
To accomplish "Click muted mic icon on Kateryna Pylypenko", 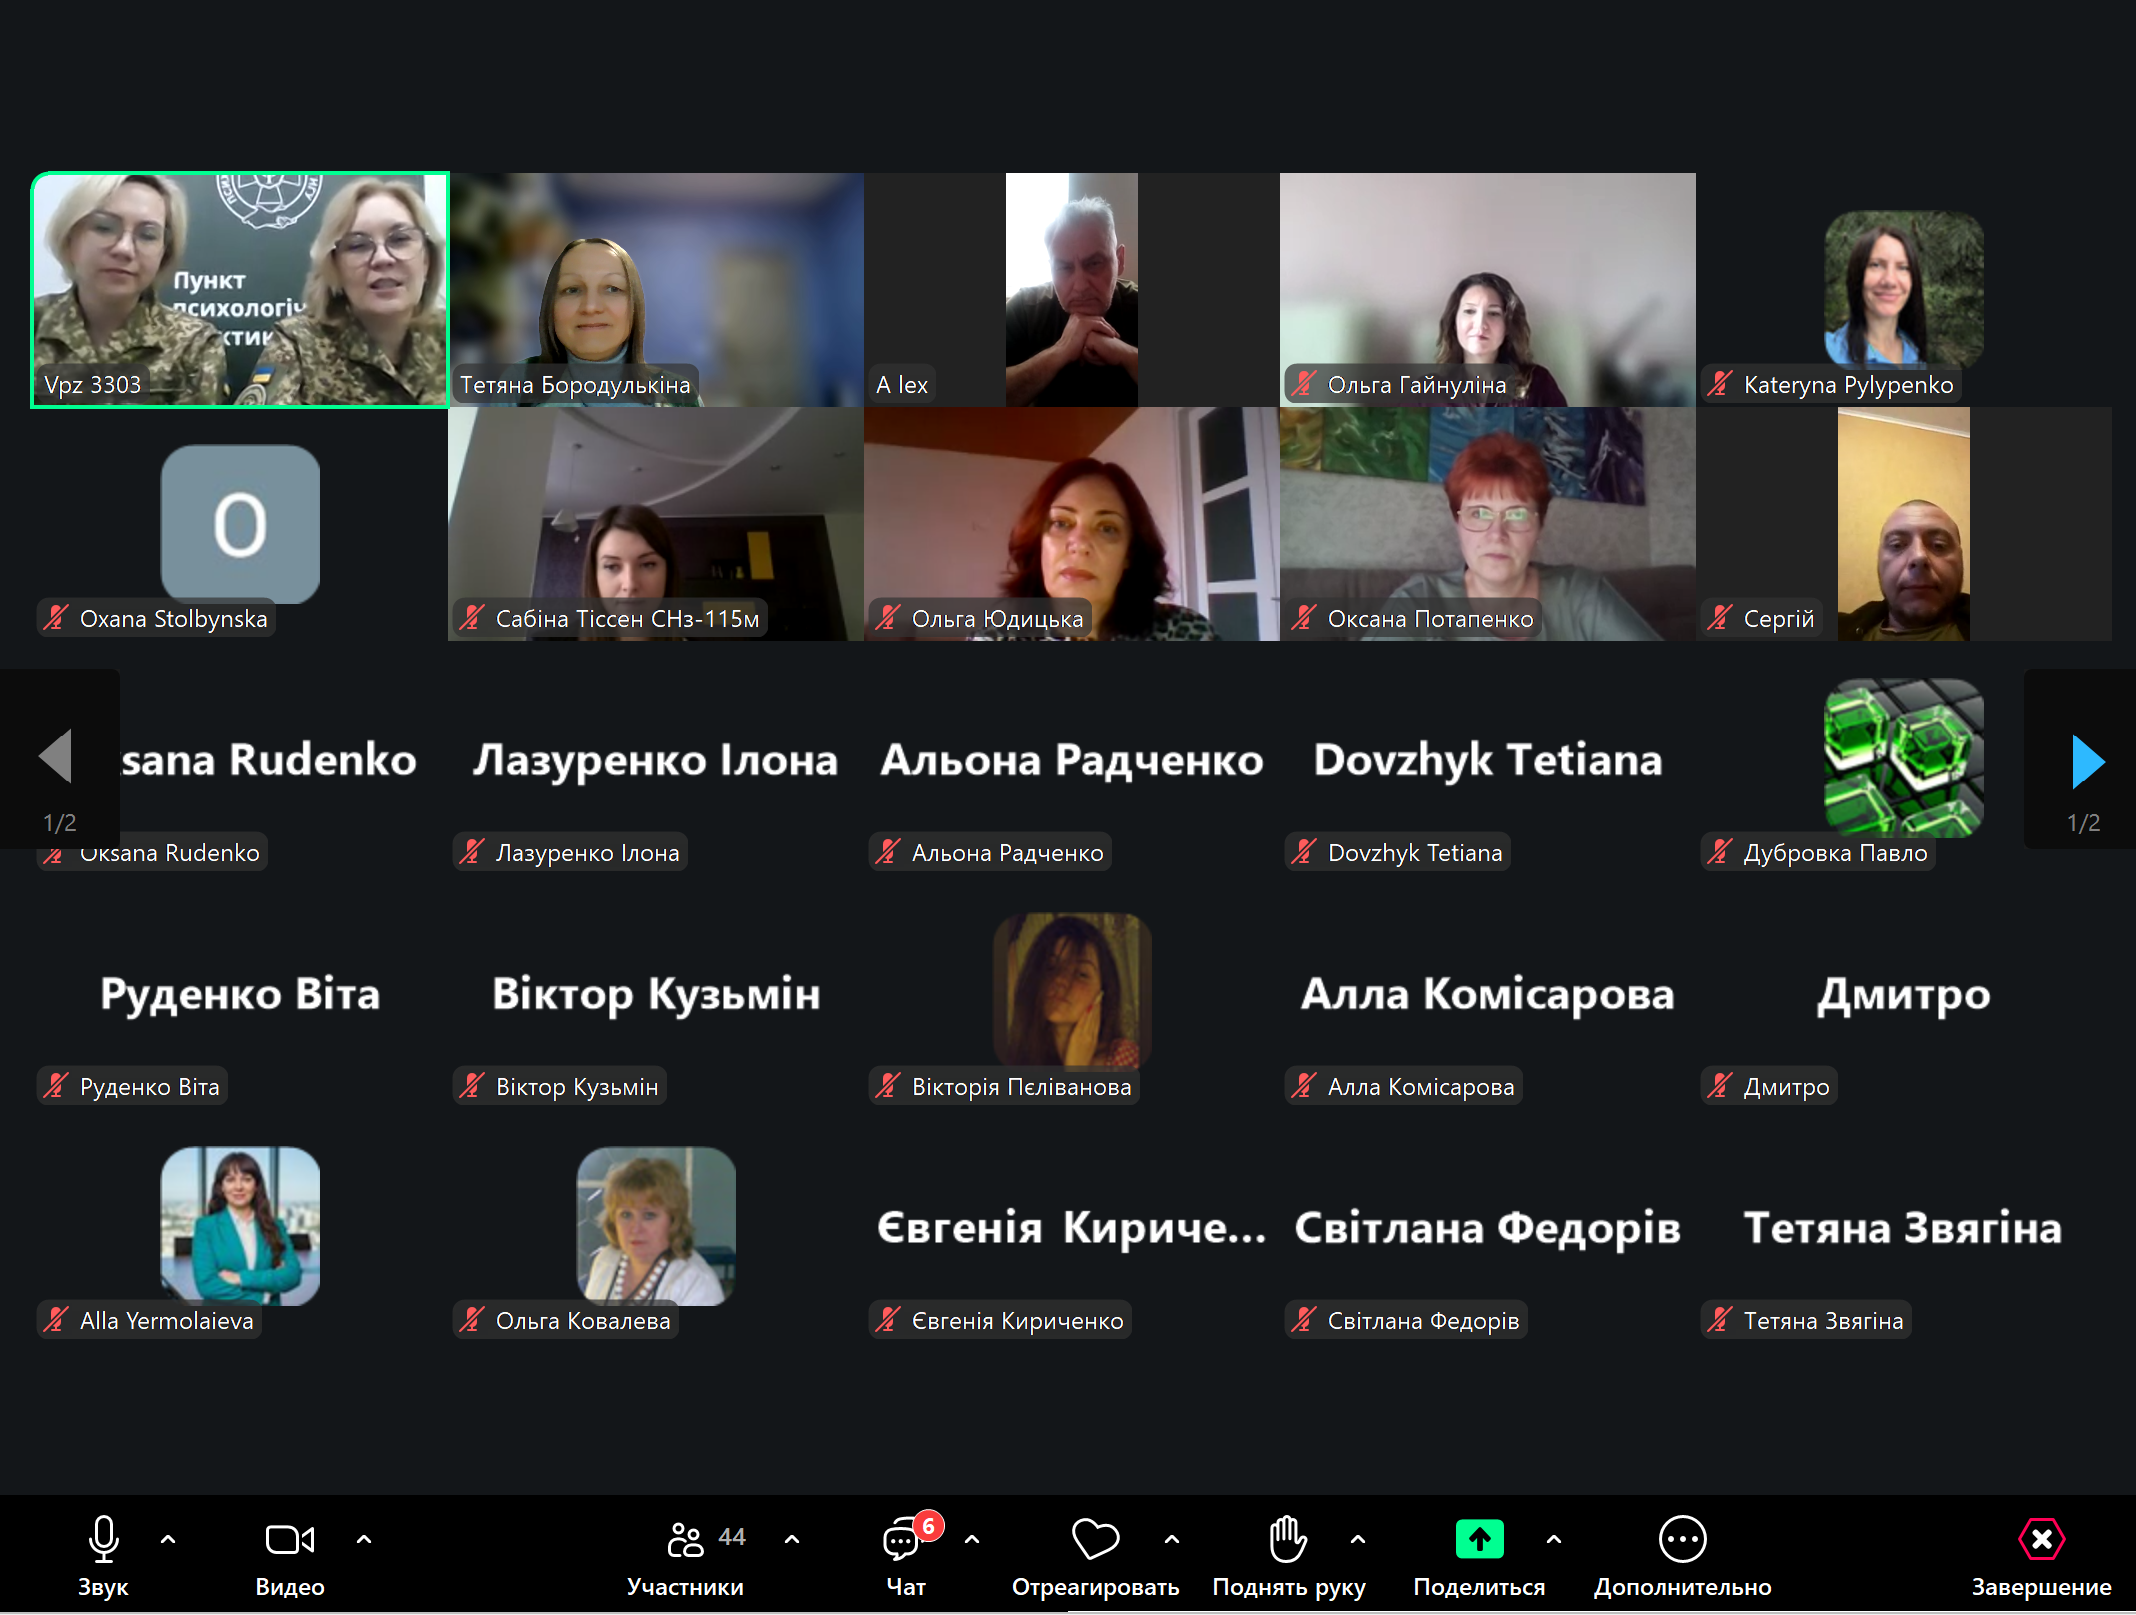I will coord(1719,384).
